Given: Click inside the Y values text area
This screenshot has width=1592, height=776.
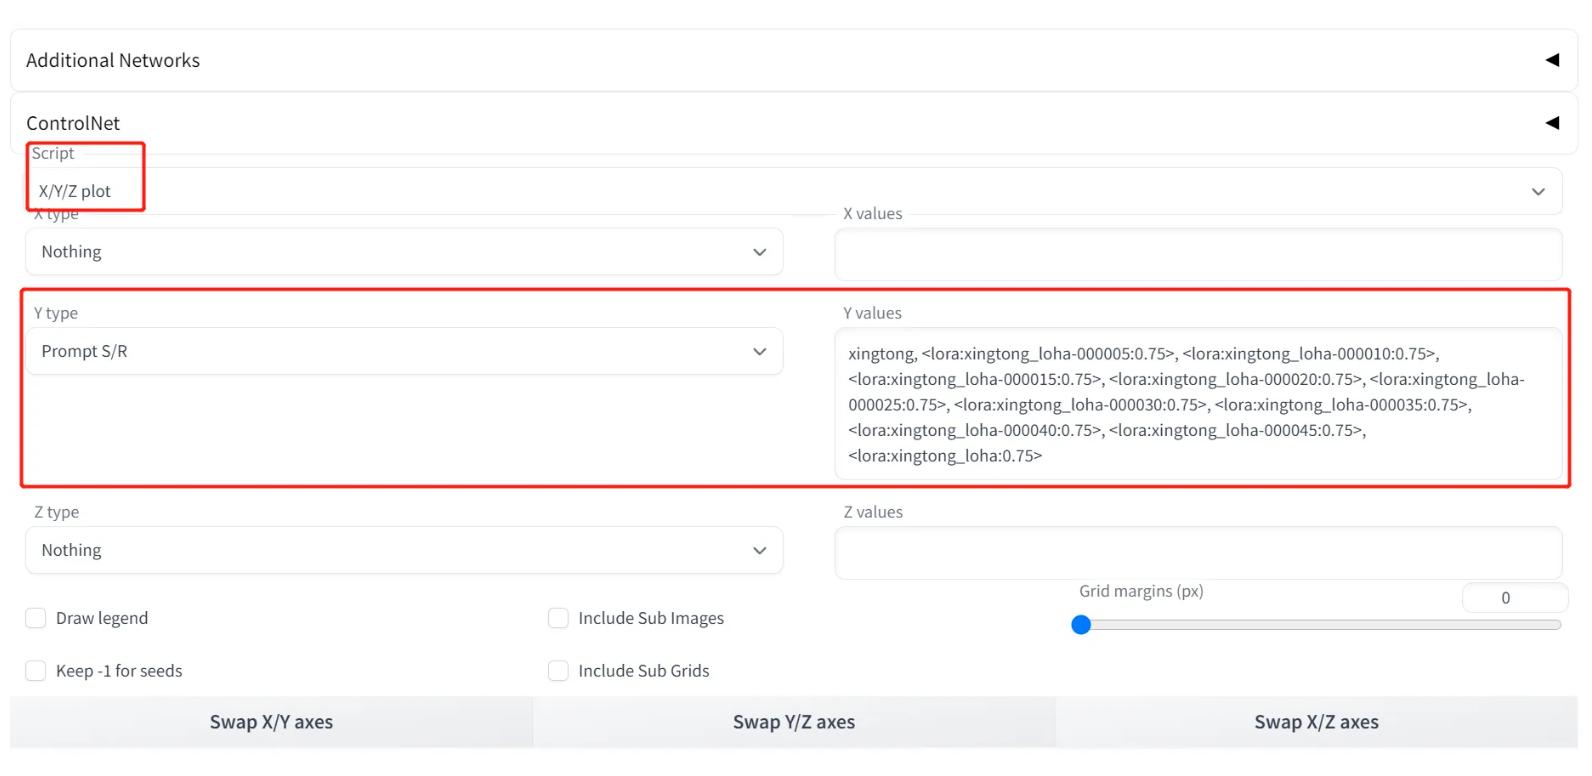Looking at the screenshot, I should click(1198, 404).
